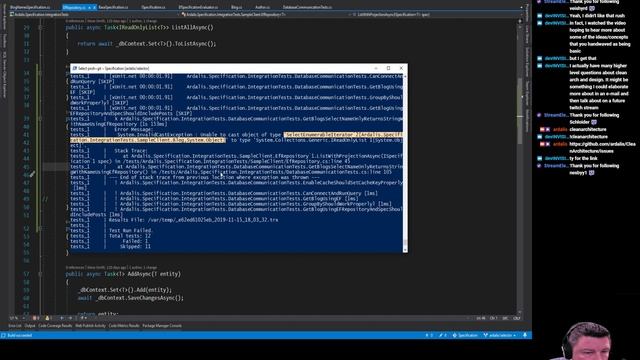Image resolution: width=640 pixels, height=360 pixels.
Task: Click the console window vertical scrollbar
Action: tap(405, 163)
